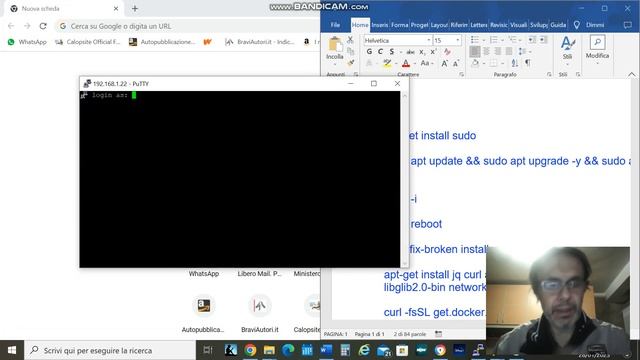
Task: Expand the numbered list dropdown arrow
Action: pos(502,40)
